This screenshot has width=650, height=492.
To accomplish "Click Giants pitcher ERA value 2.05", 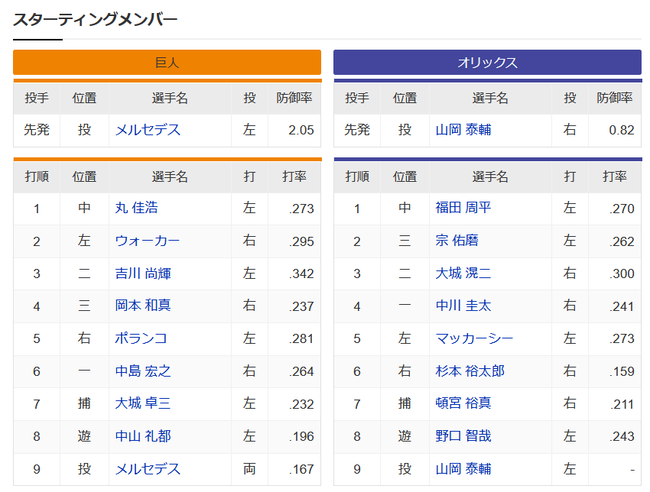I will 301,130.
